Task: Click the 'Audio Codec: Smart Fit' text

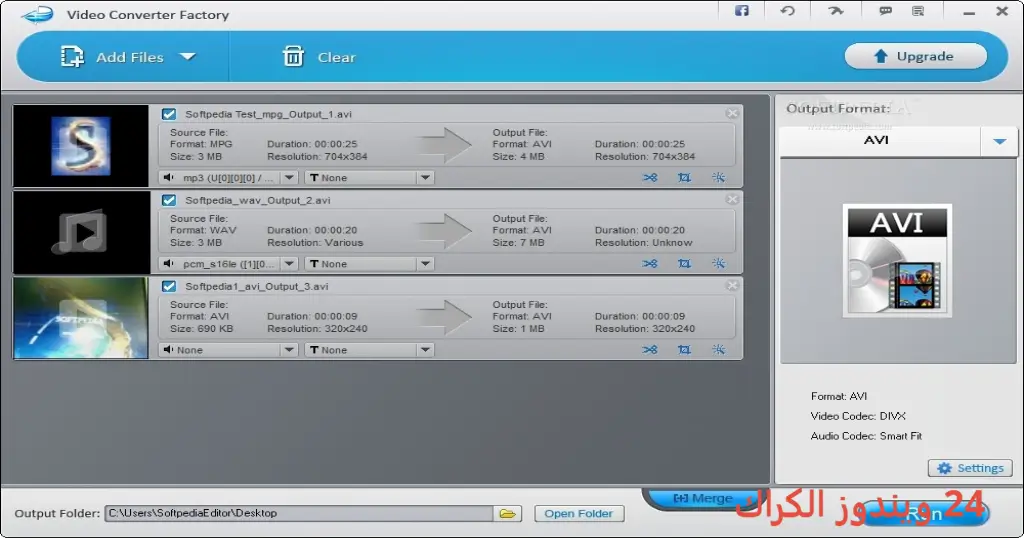Action: click(866, 436)
